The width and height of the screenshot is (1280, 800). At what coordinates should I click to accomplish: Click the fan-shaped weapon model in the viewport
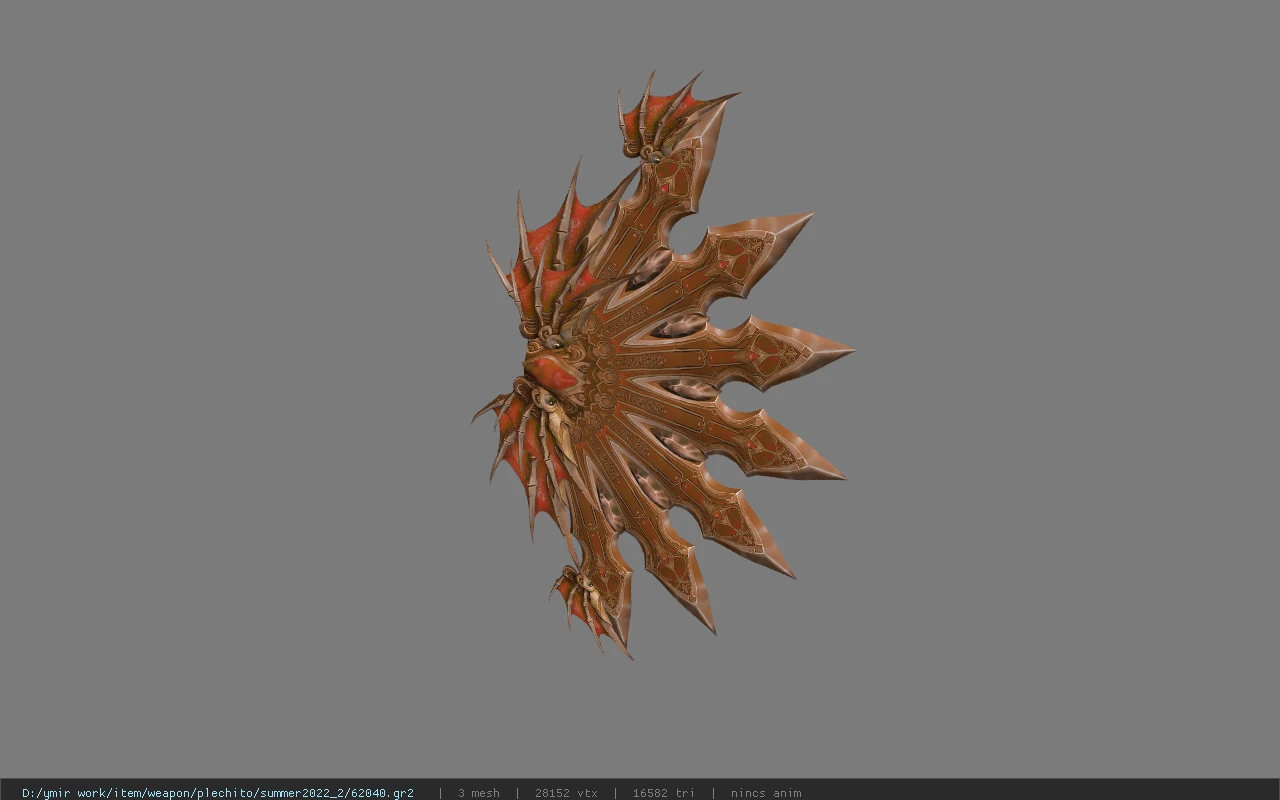pos(662,365)
